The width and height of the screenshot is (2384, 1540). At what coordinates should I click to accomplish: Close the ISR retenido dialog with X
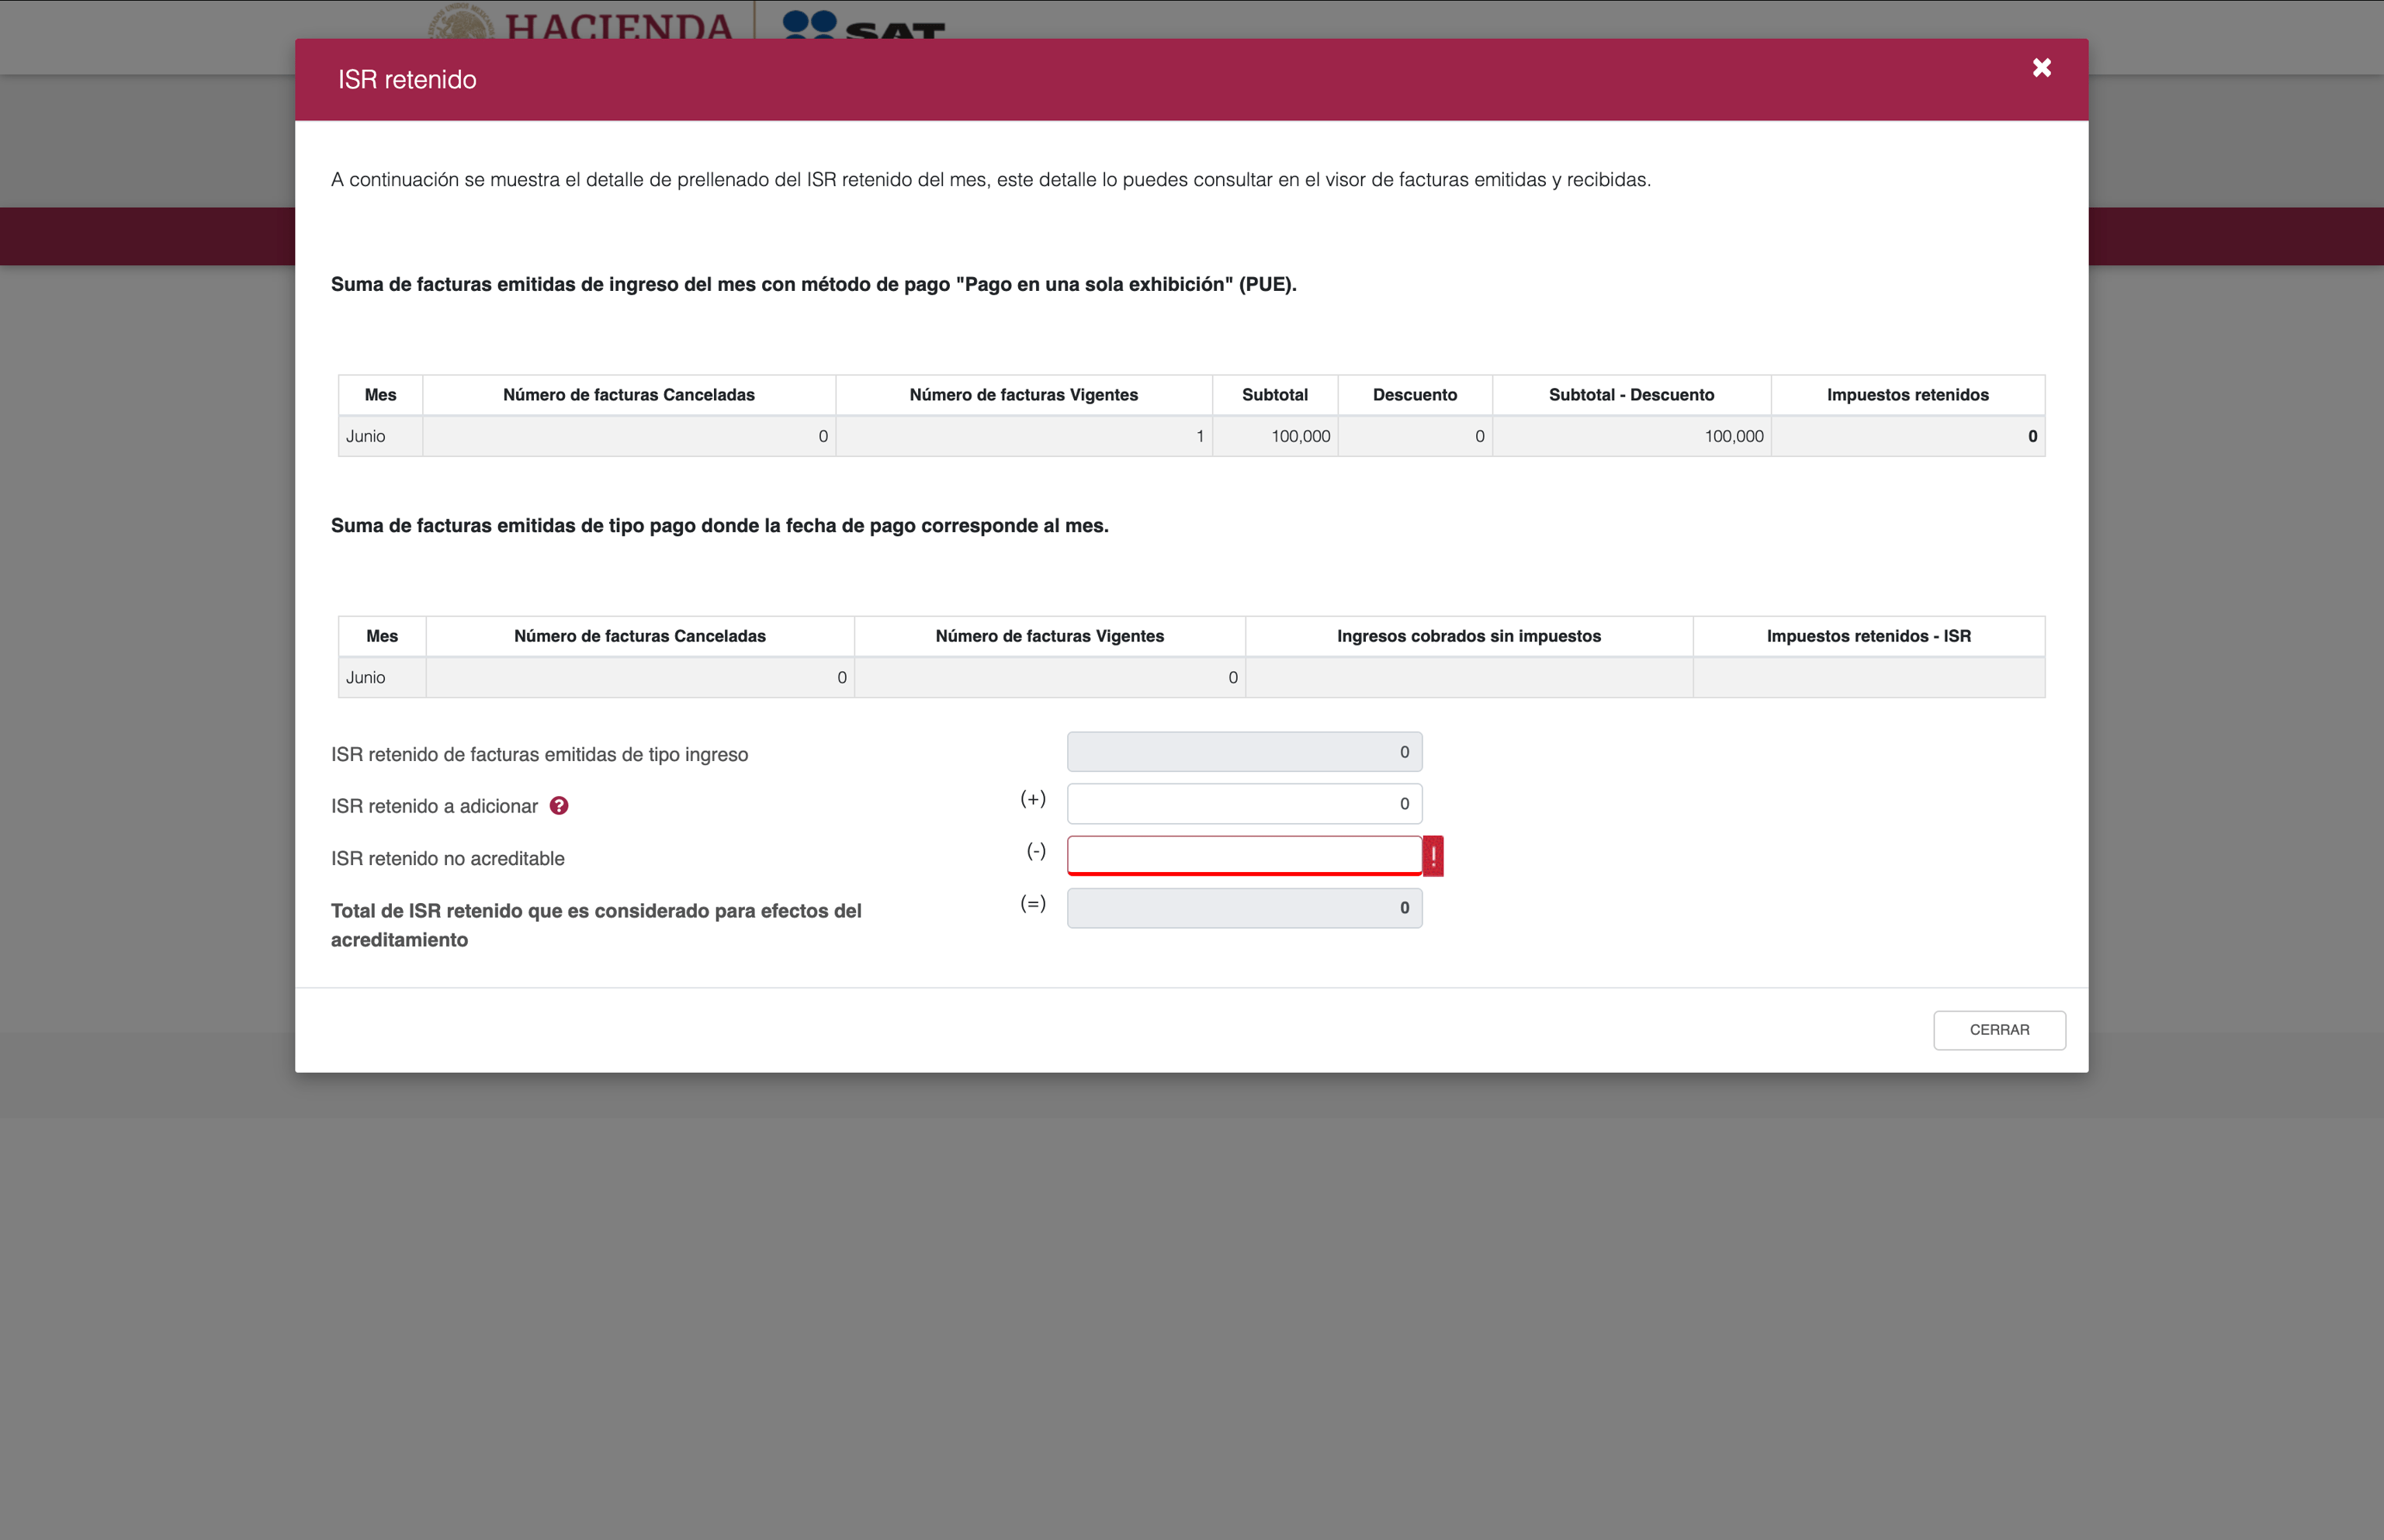(x=2041, y=68)
